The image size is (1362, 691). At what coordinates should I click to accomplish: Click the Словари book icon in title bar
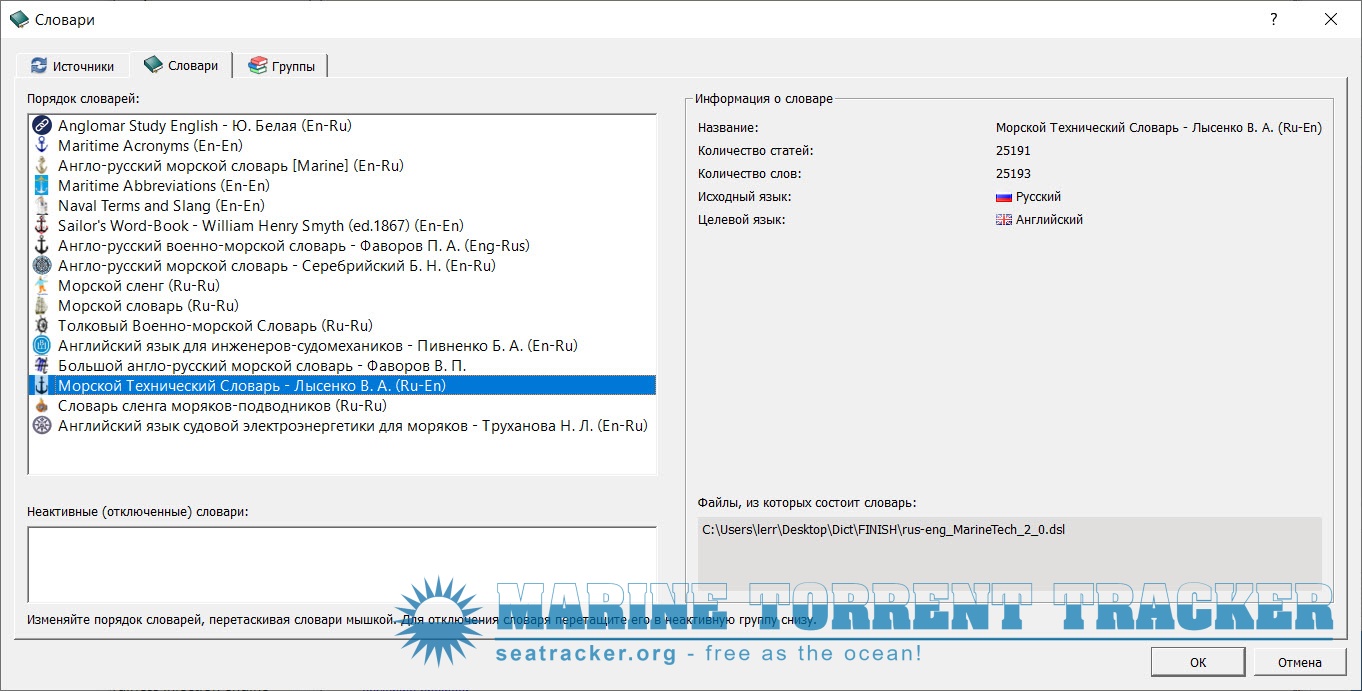(x=19, y=19)
